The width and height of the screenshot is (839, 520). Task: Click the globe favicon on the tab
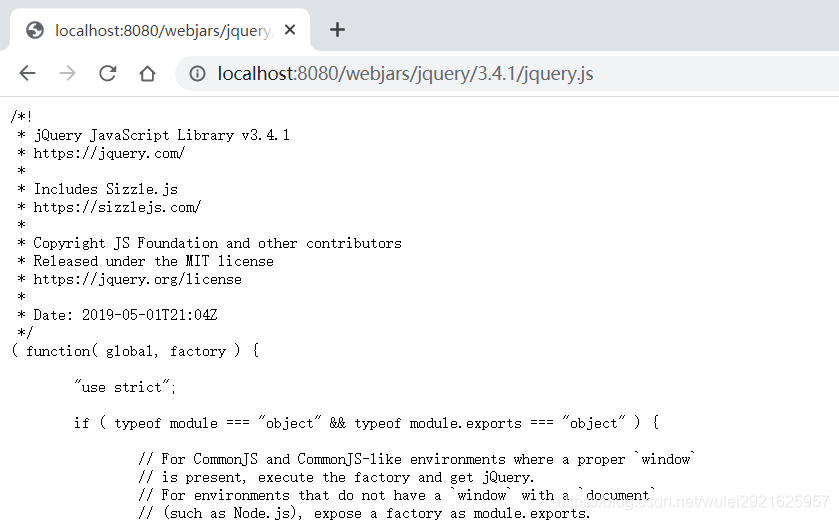pos(35,30)
